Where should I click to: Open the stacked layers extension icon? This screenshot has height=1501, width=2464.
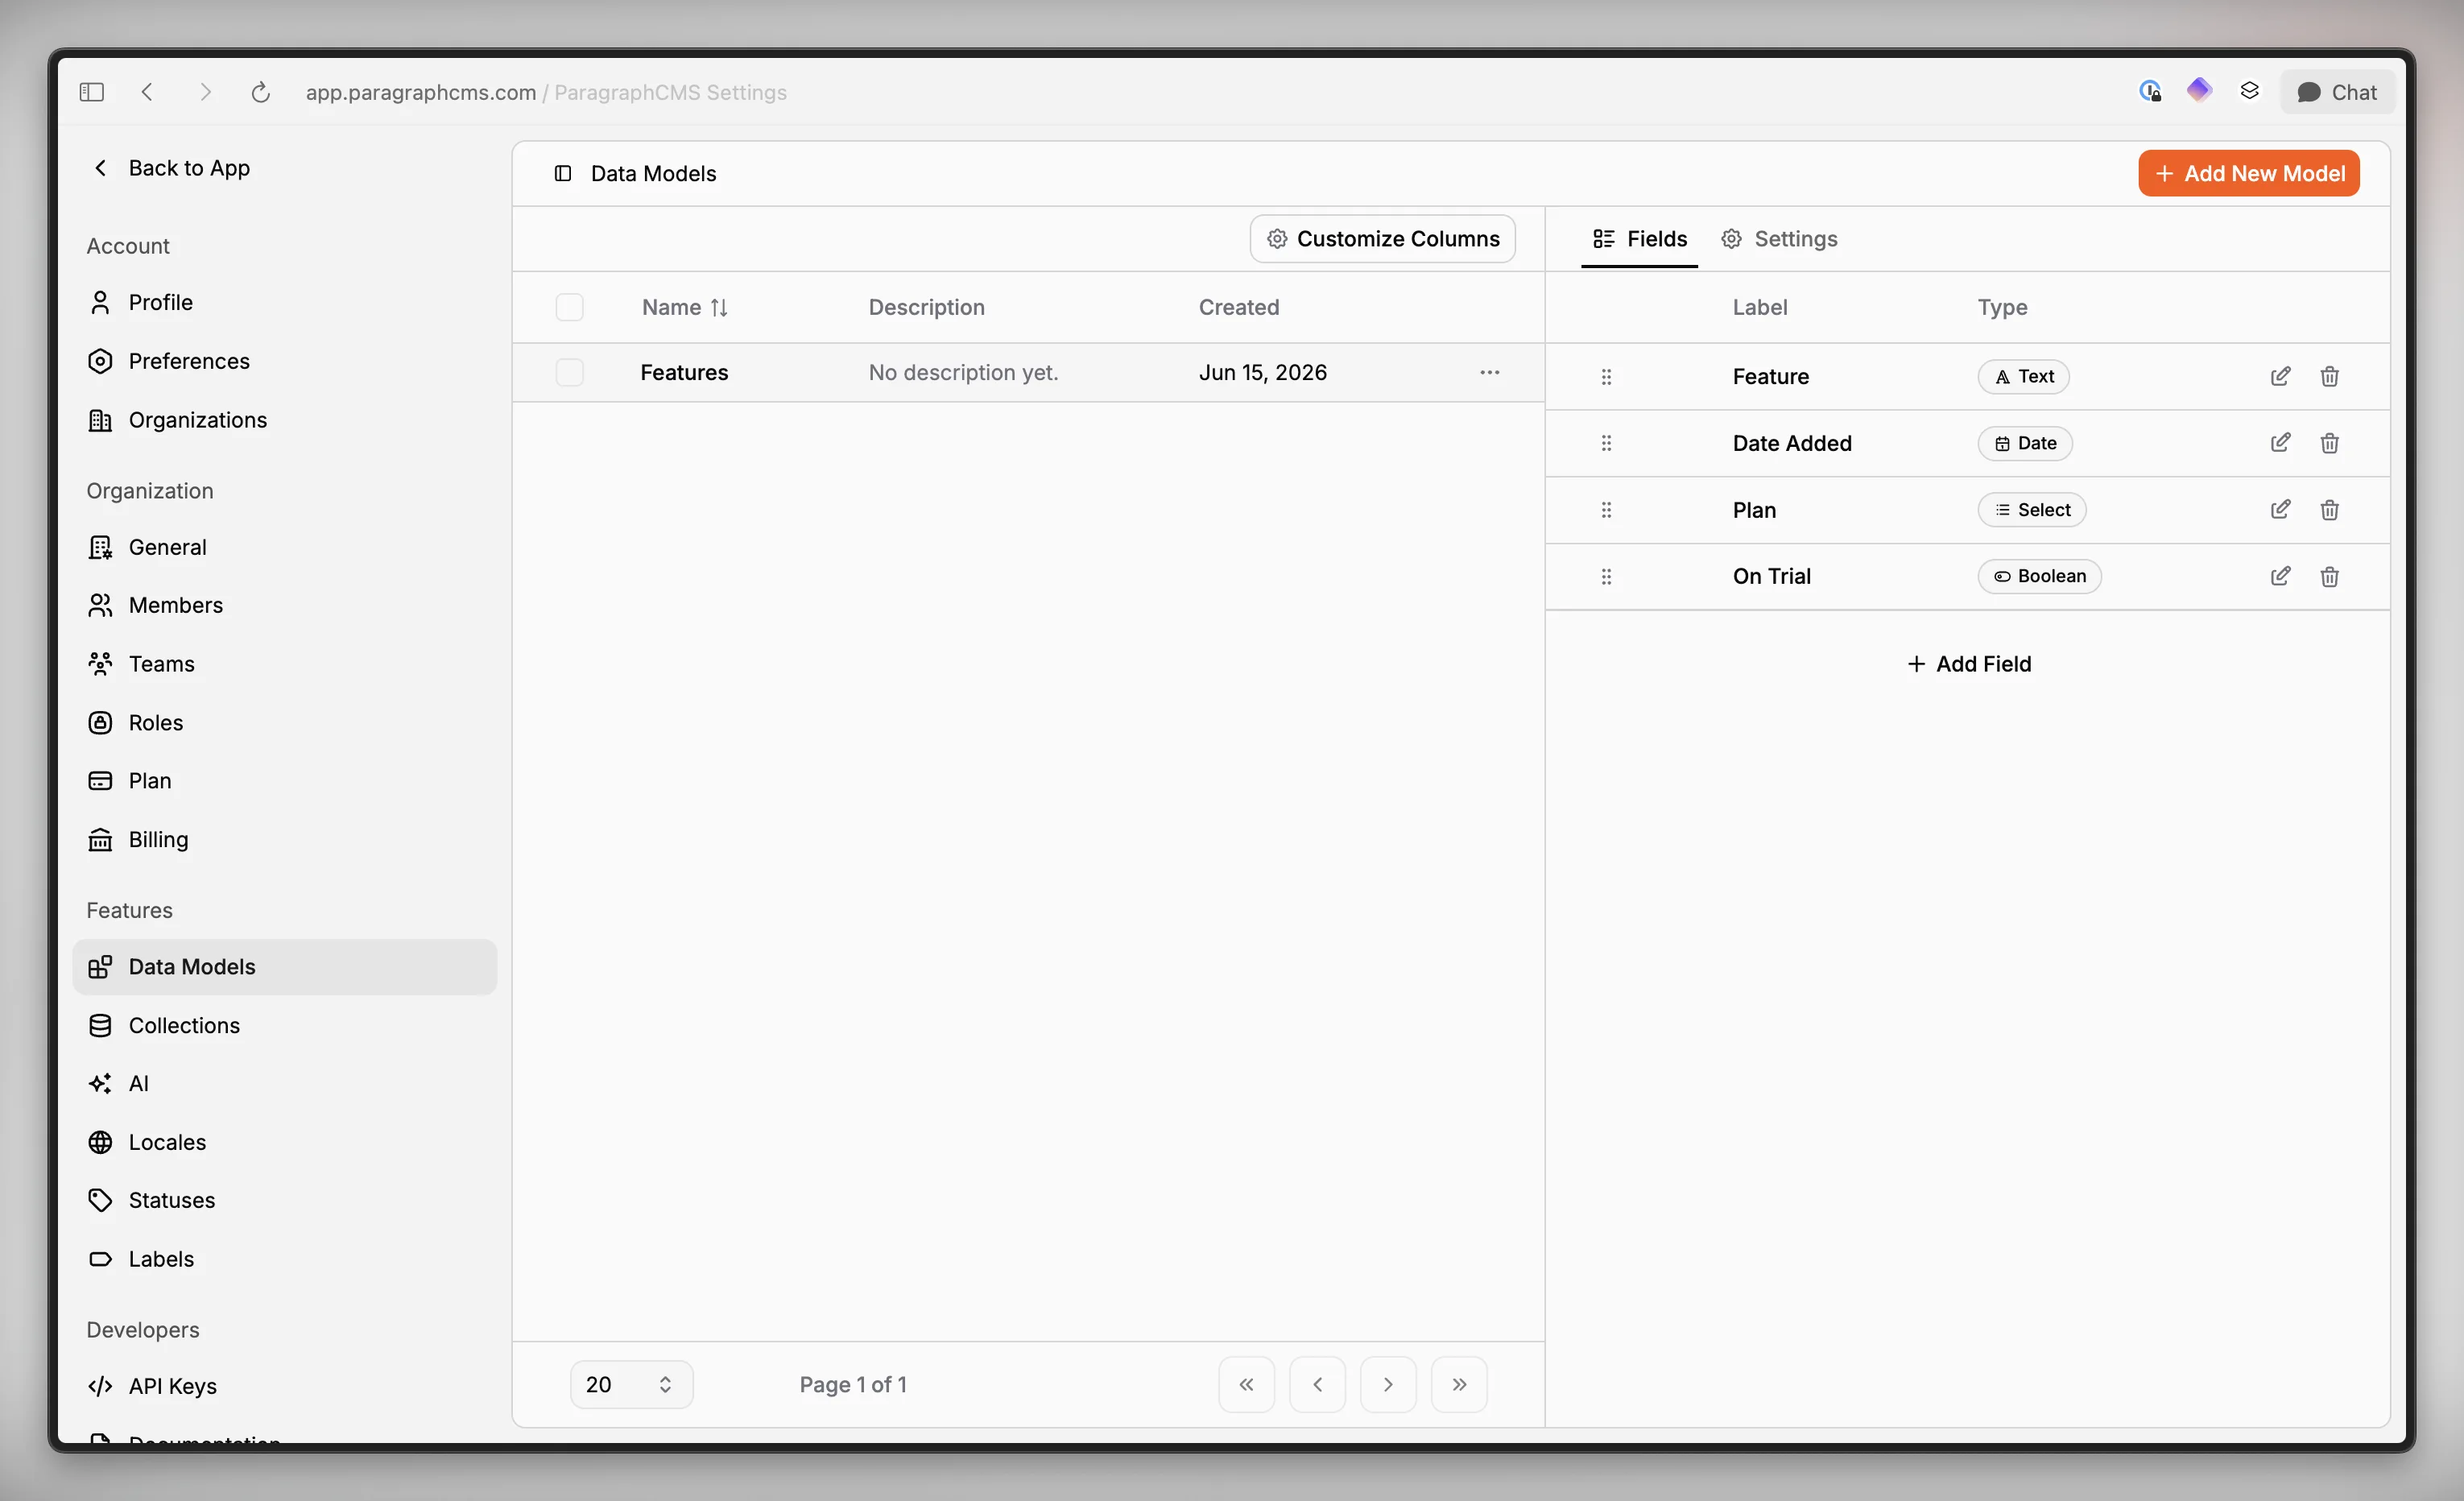click(2249, 91)
